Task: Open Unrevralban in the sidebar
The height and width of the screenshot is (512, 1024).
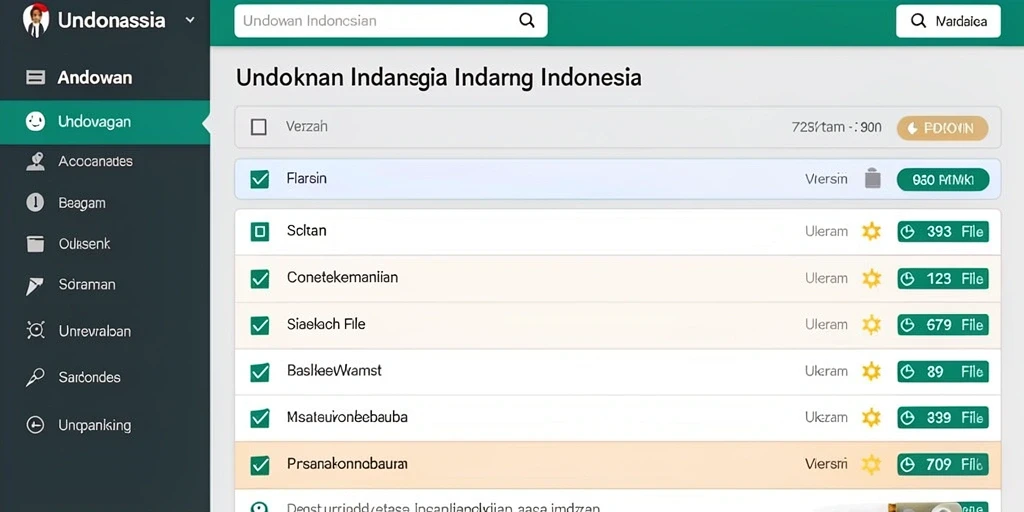Action: [95, 331]
